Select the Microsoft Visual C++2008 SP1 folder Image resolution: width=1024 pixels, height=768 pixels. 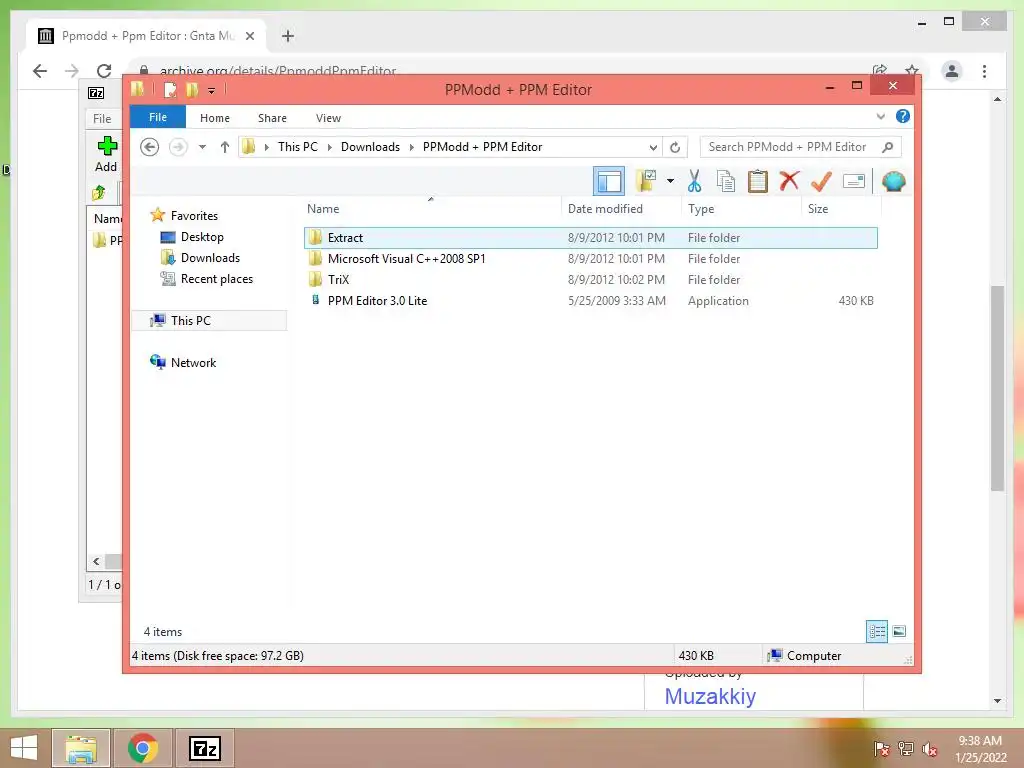click(590, 259)
